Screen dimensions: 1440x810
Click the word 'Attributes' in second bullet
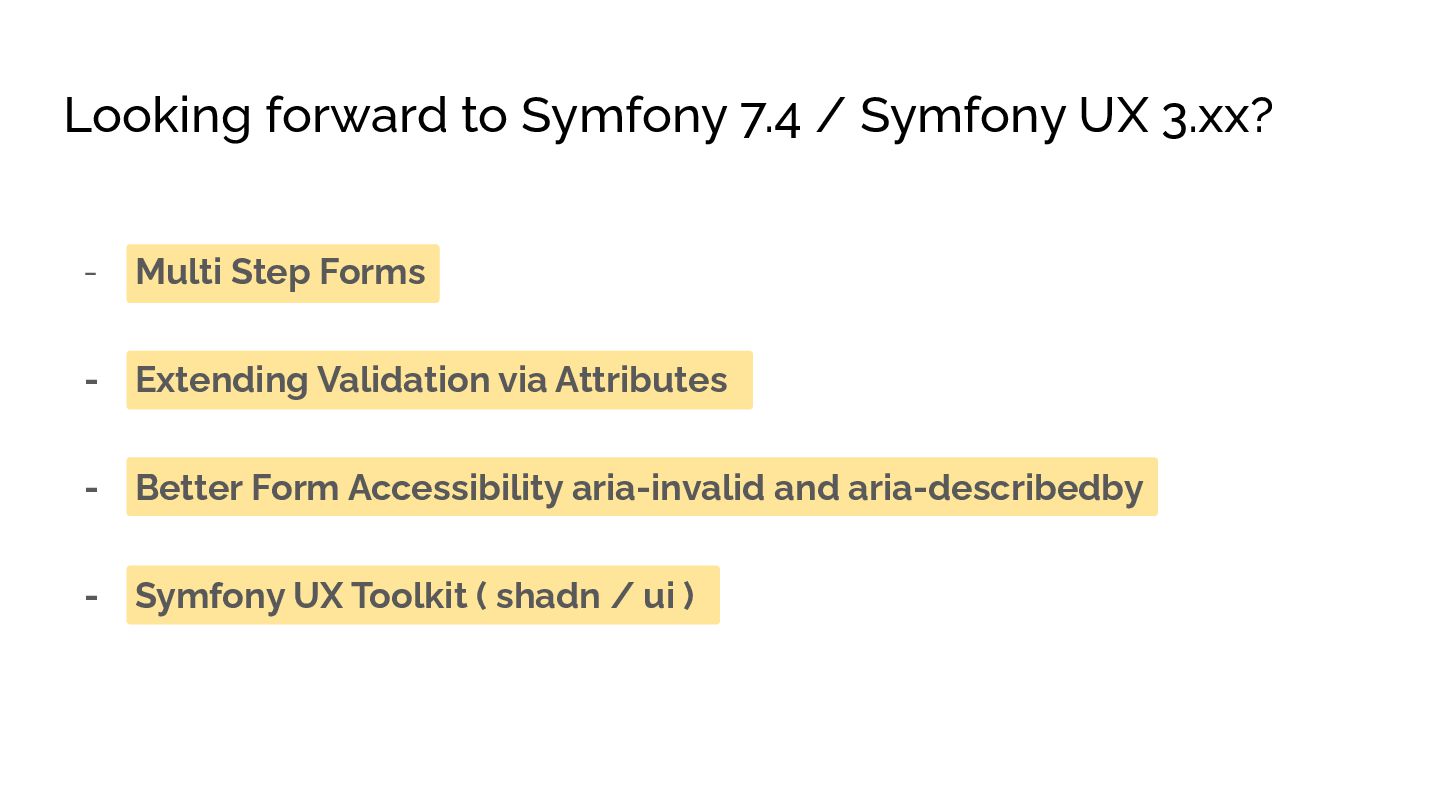click(641, 380)
